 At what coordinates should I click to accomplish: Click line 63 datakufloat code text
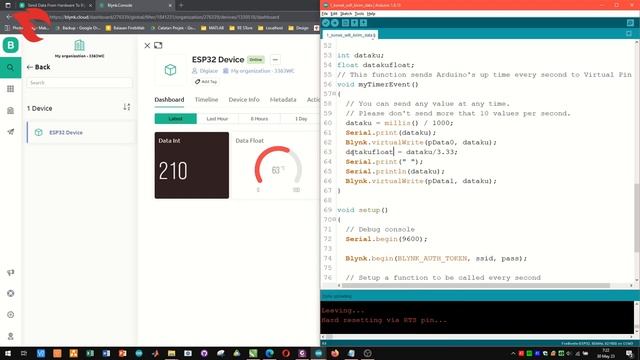click(x=369, y=152)
